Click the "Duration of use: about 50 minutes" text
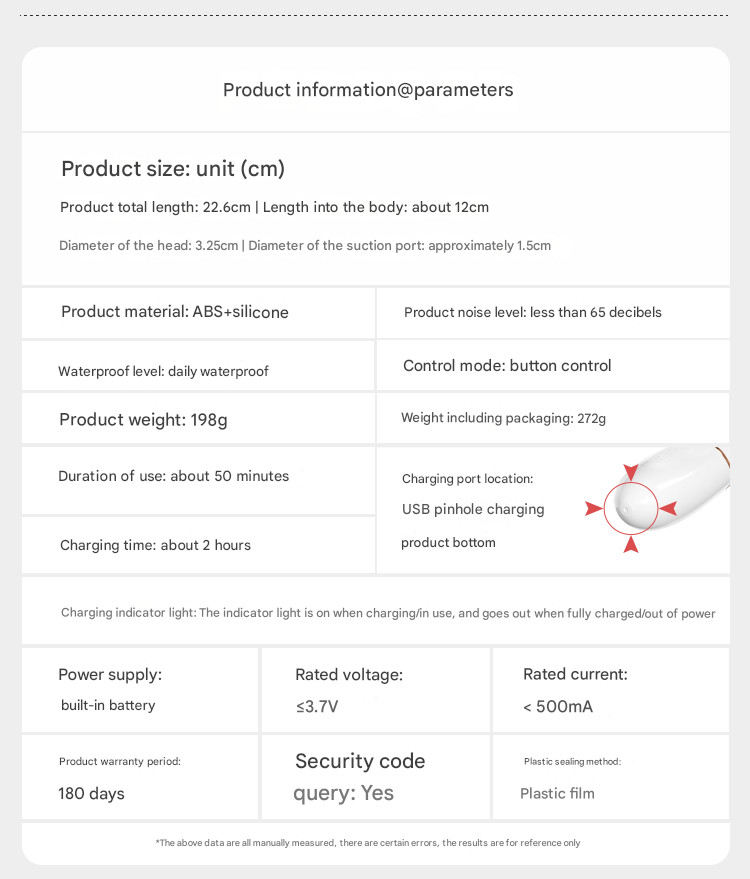This screenshot has height=879, width=750. point(173,476)
